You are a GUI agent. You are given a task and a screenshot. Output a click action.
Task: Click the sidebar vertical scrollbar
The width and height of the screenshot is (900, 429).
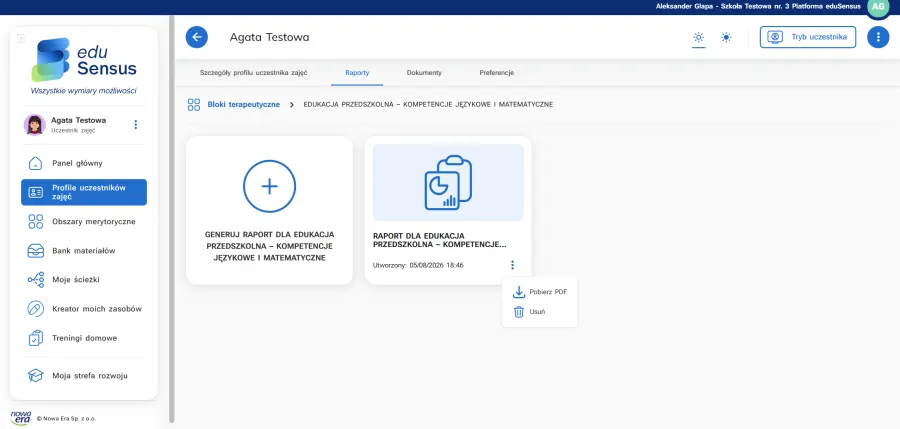172,218
